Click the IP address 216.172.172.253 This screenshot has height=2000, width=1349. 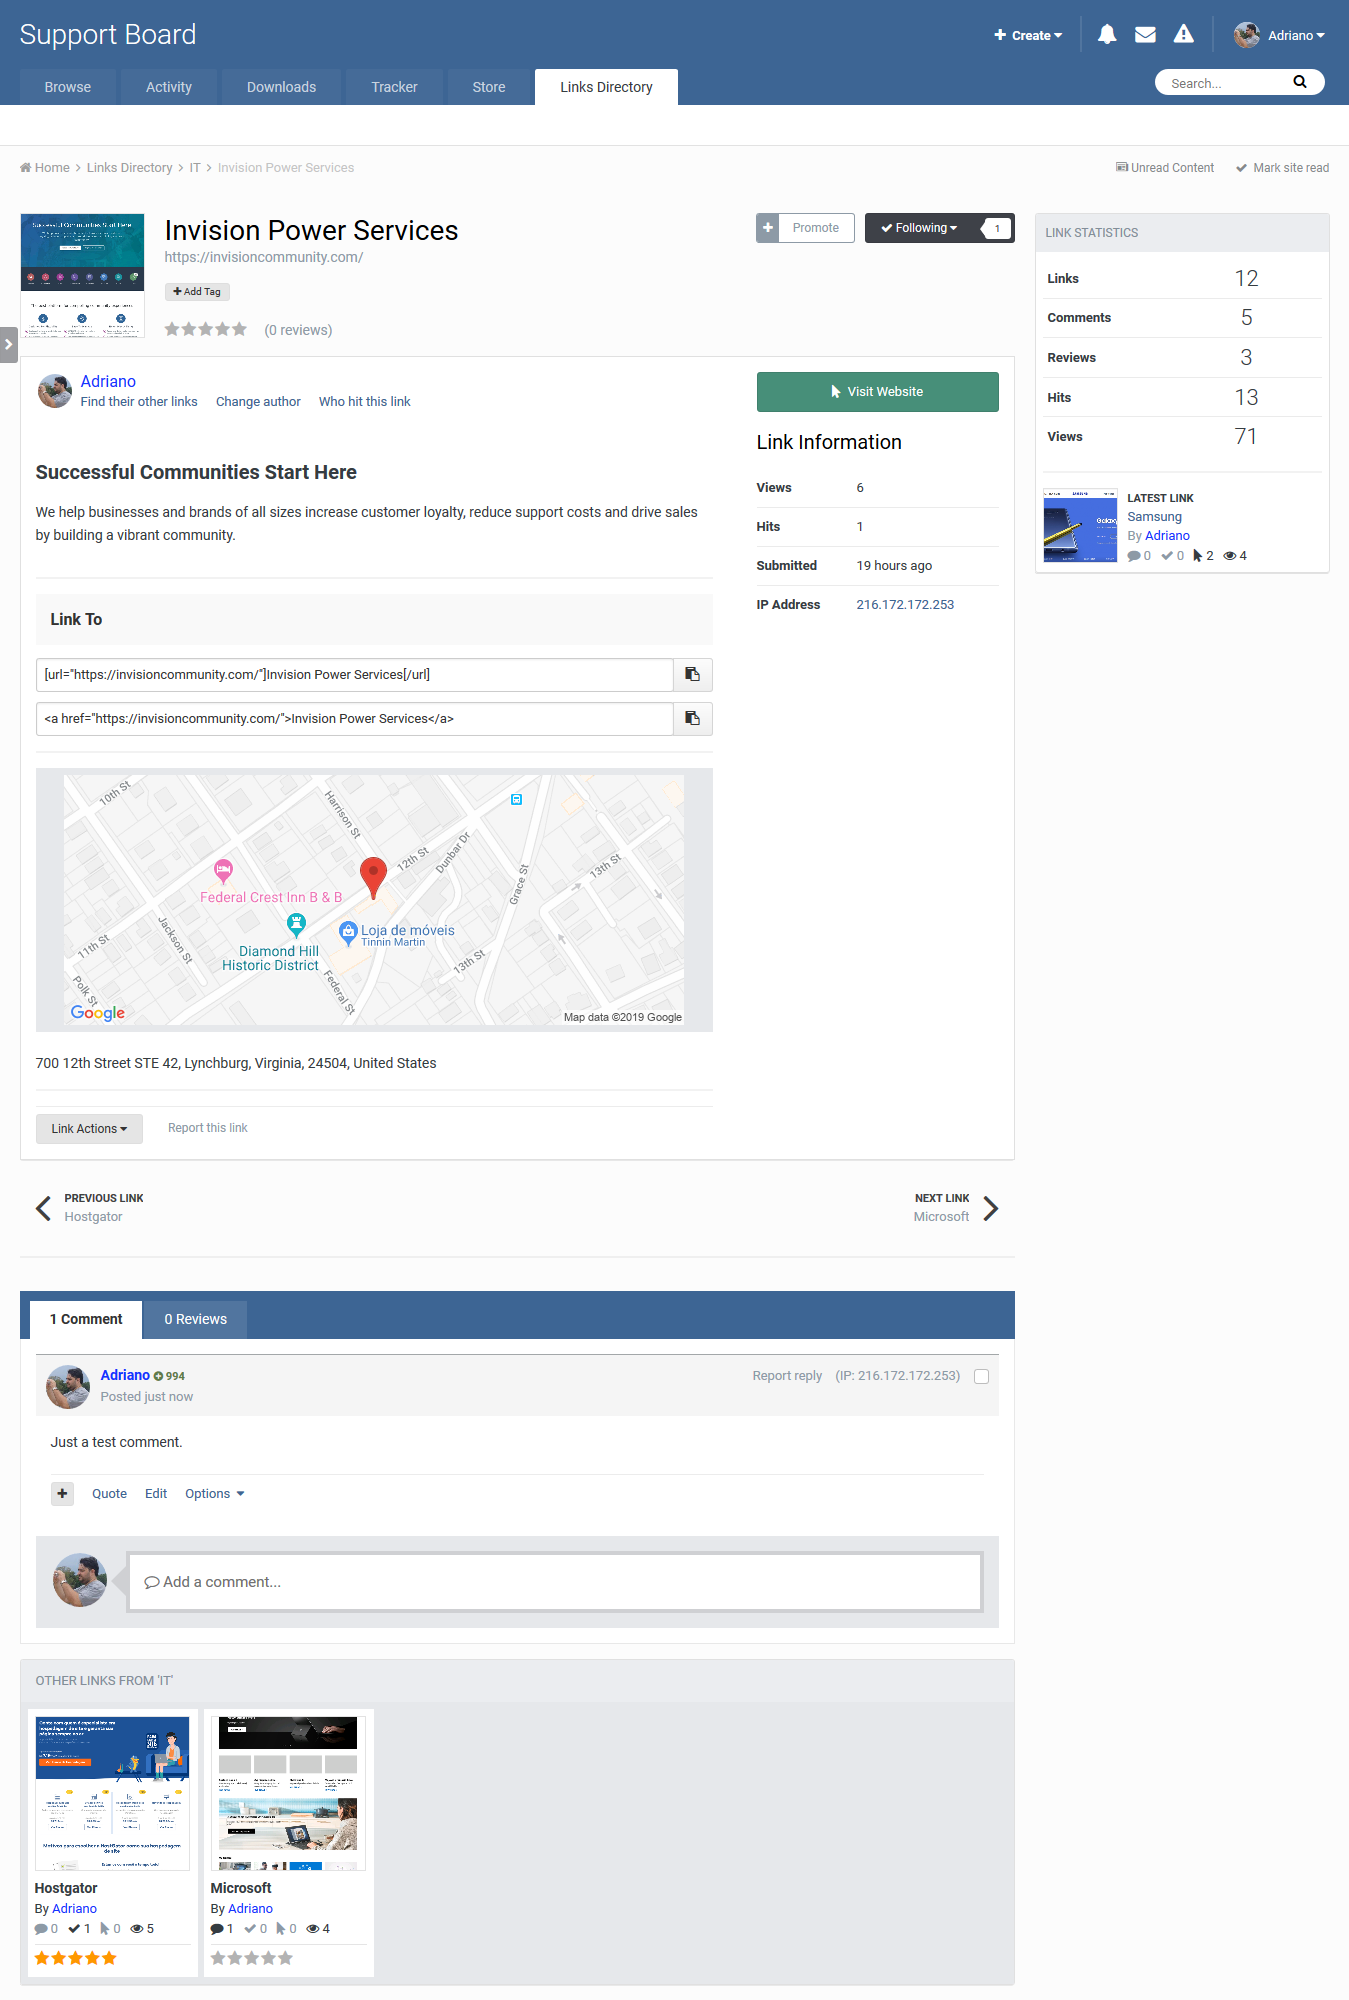[x=905, y=605]
